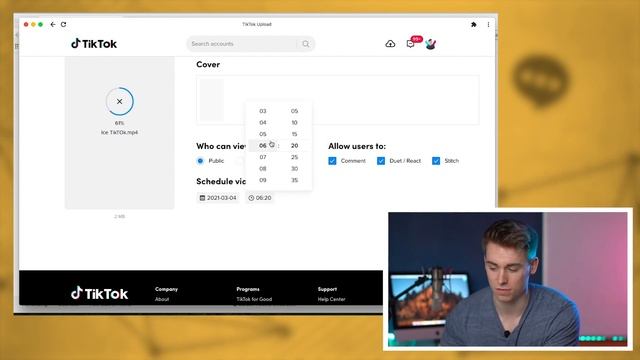Viewport: 640px width, 360px height.
Task: Choose minute 10 in time picker
Action: (x=294, y=122)
